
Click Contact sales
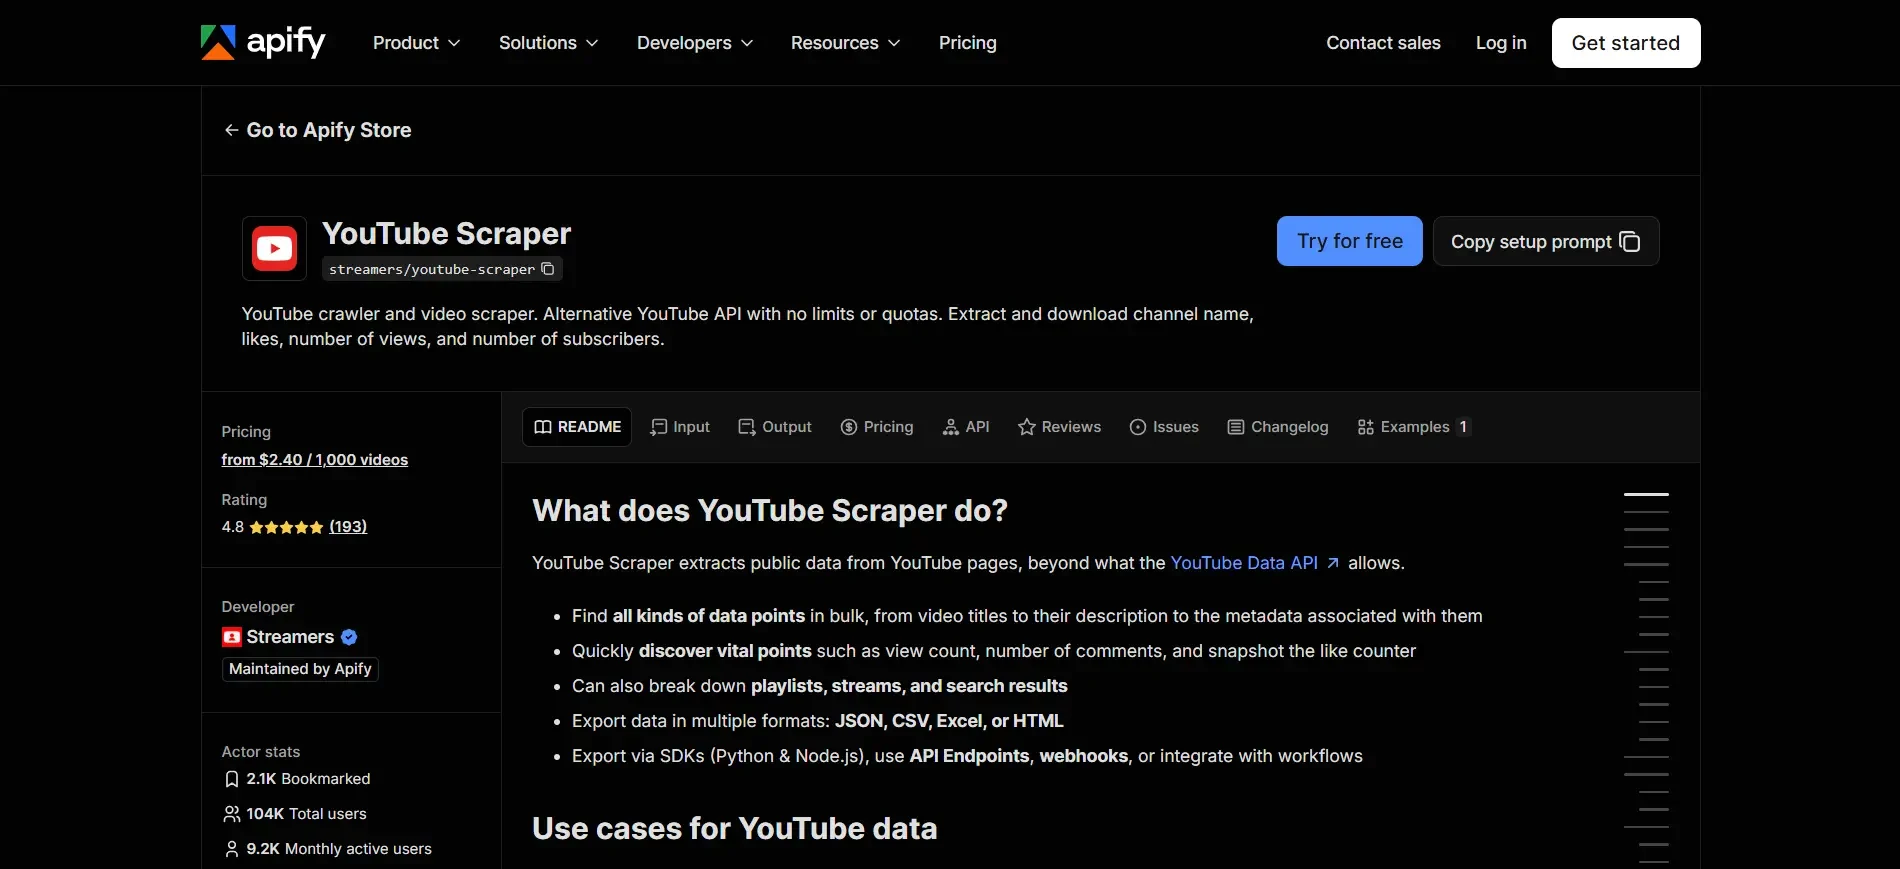(x=1383, y=43)
